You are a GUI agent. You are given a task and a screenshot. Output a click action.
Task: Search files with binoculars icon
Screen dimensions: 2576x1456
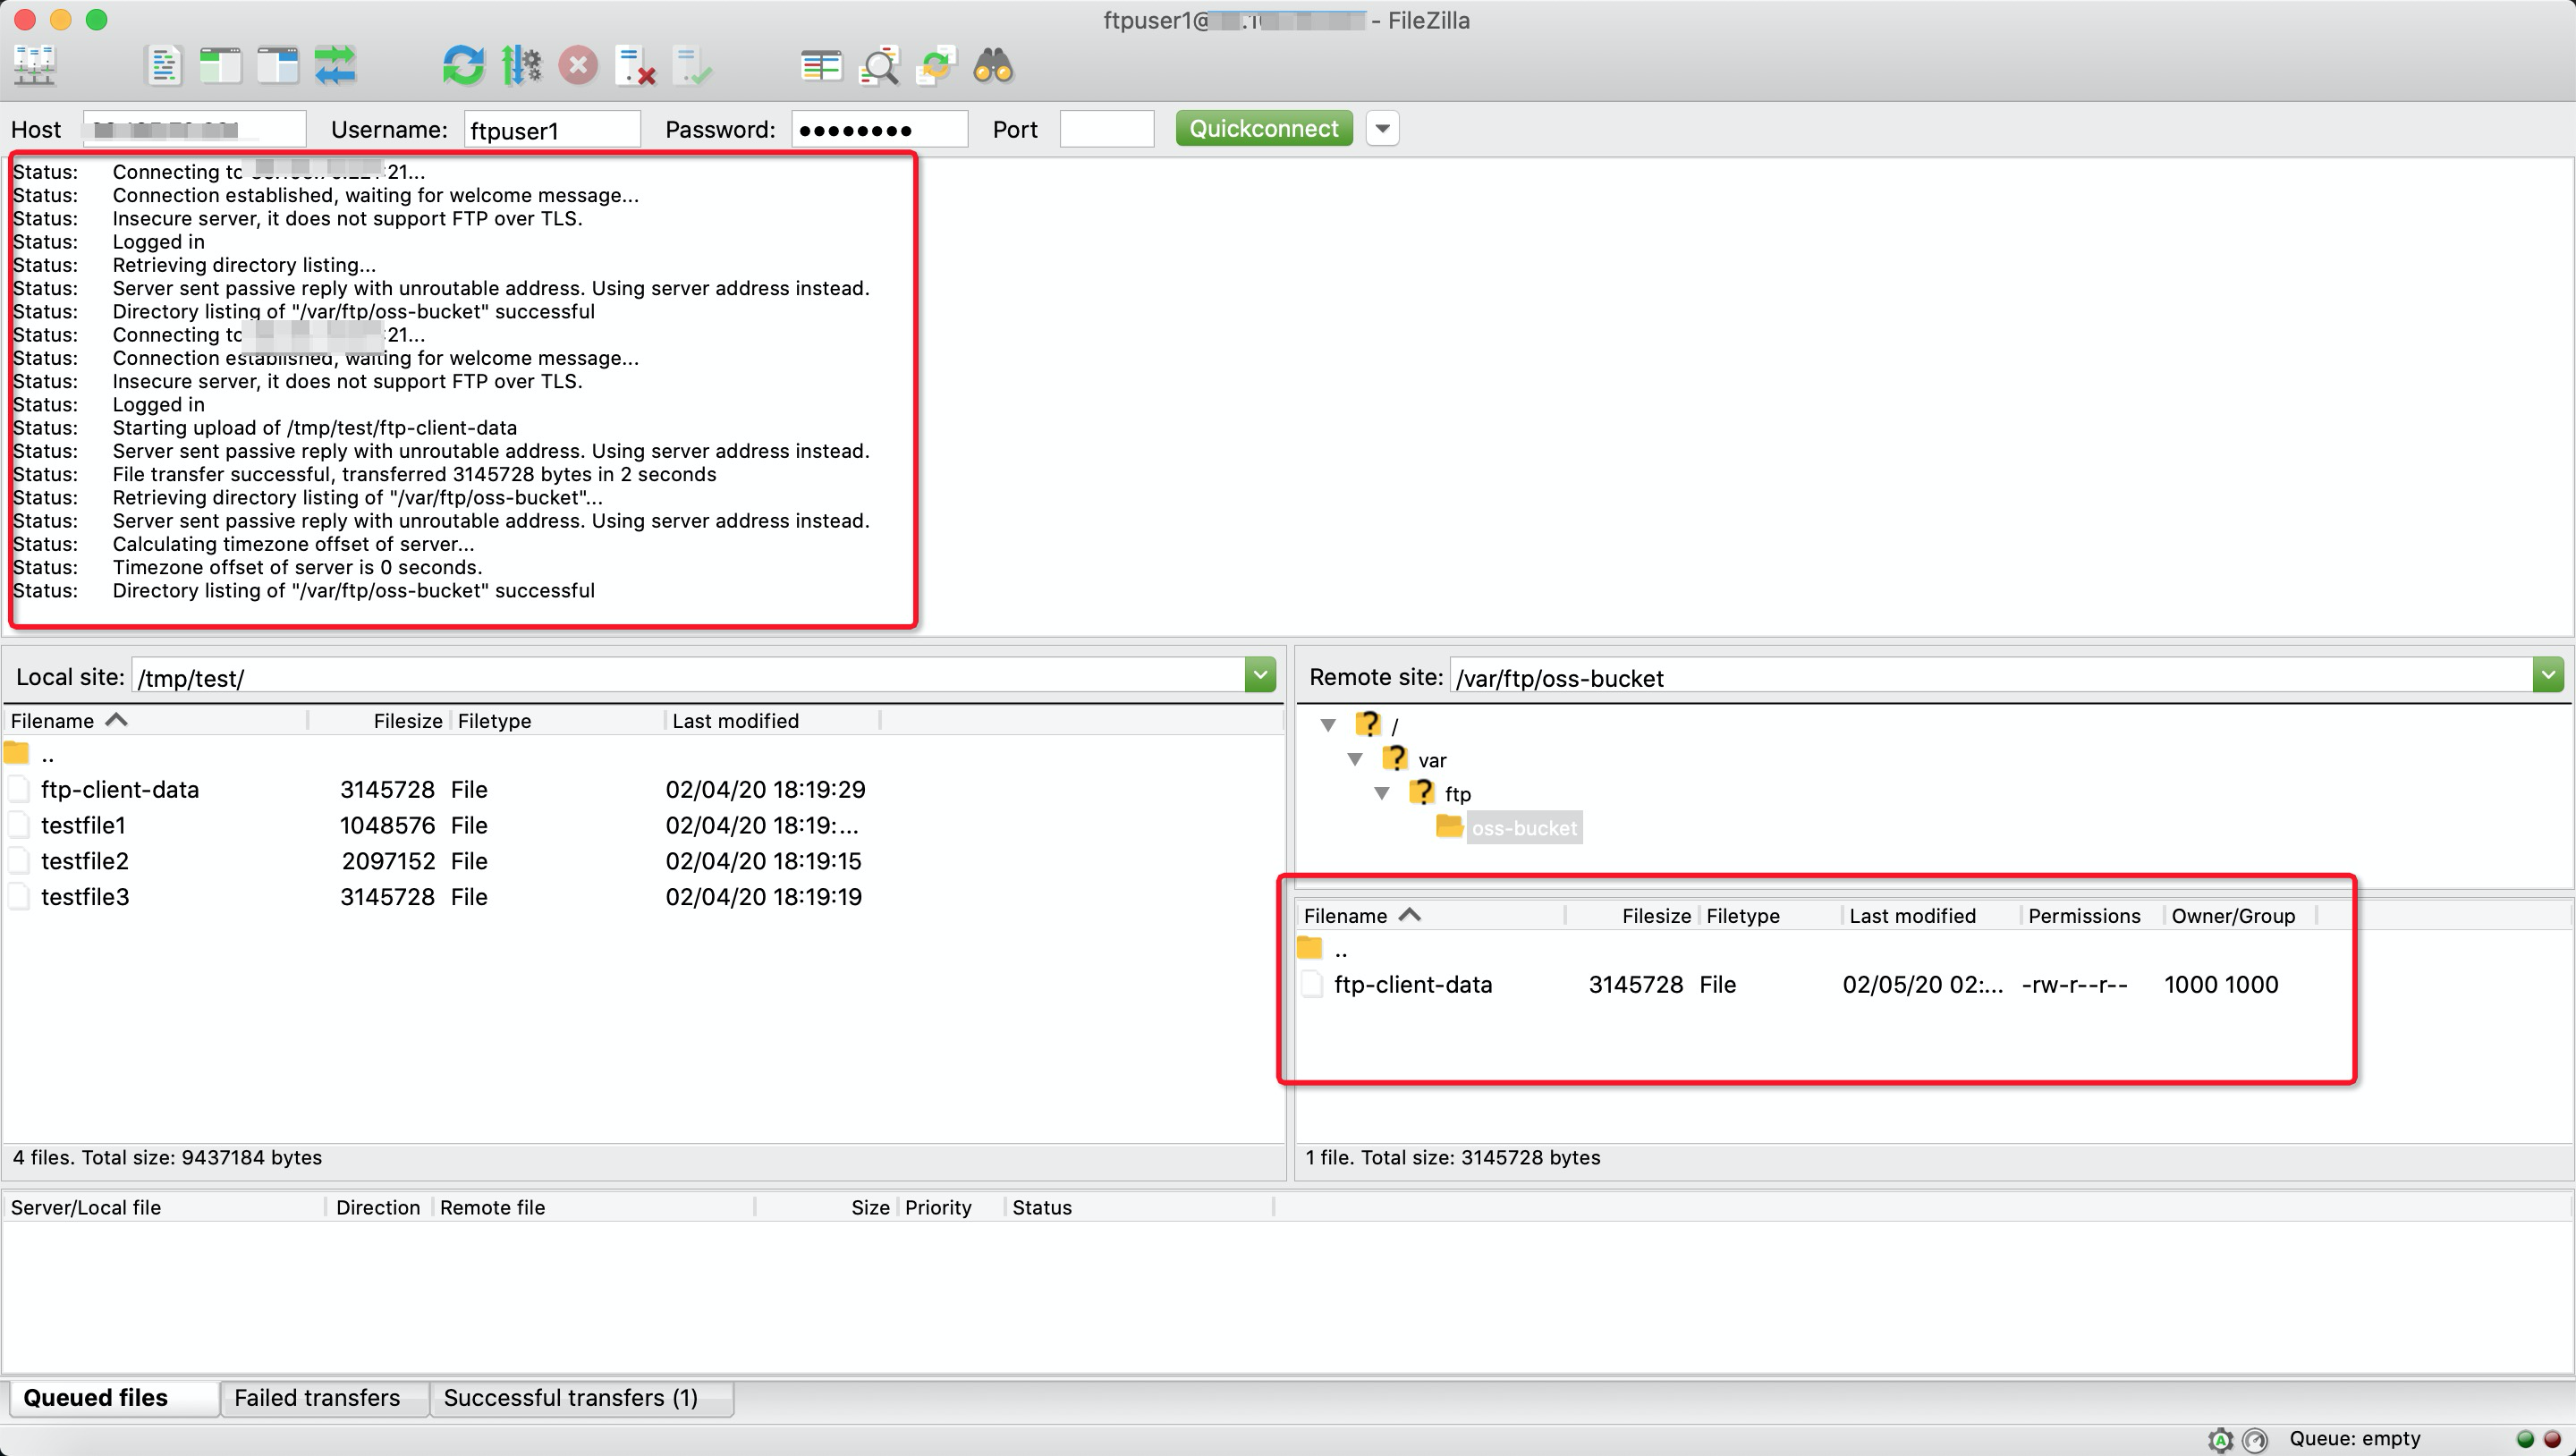[x=994, y=66]
